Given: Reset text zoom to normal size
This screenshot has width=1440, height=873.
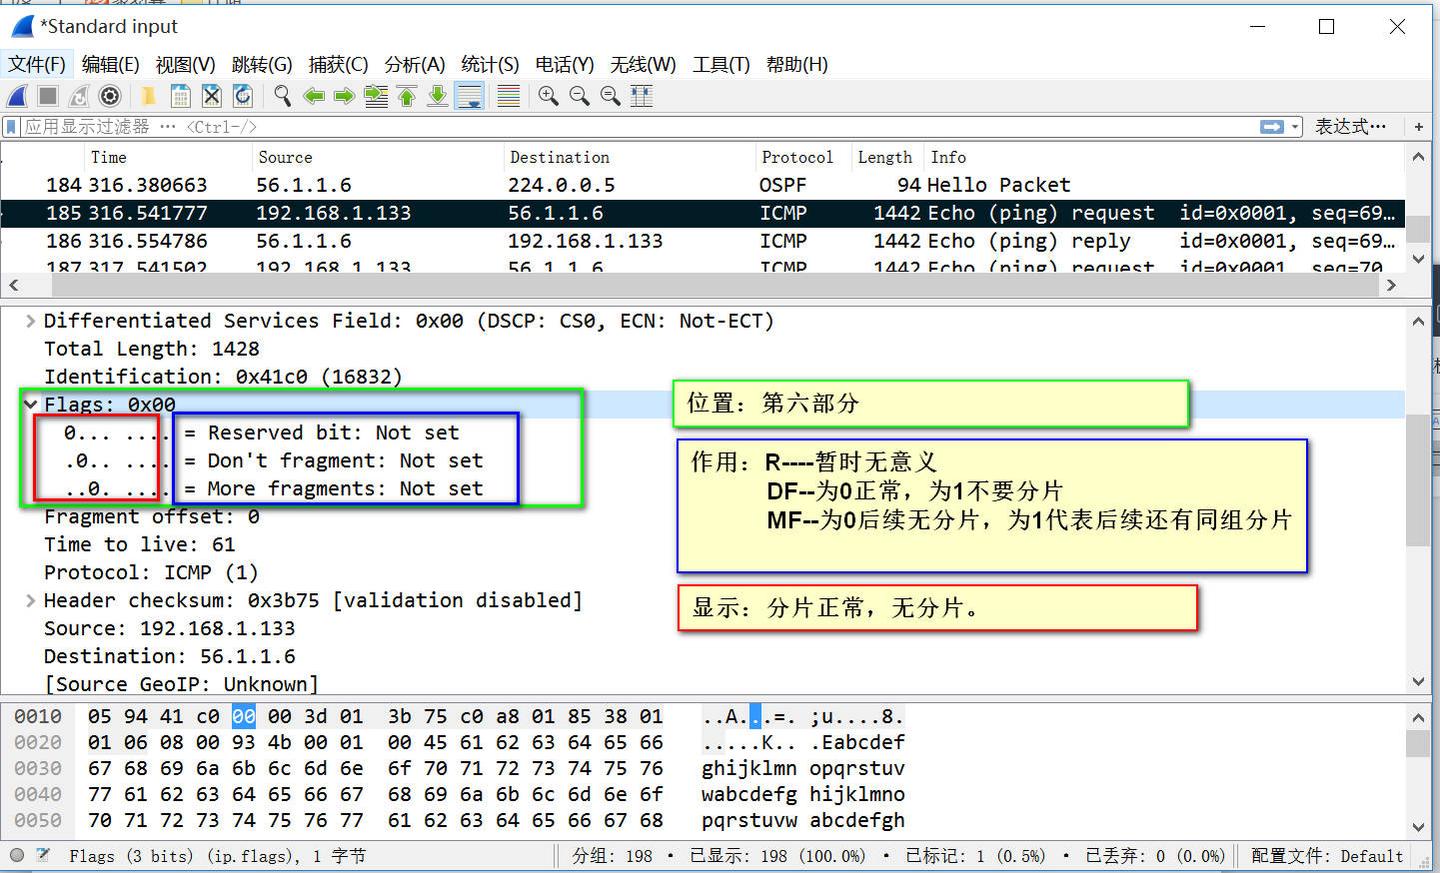Looking at the screenshot, I should coord(610,96).
